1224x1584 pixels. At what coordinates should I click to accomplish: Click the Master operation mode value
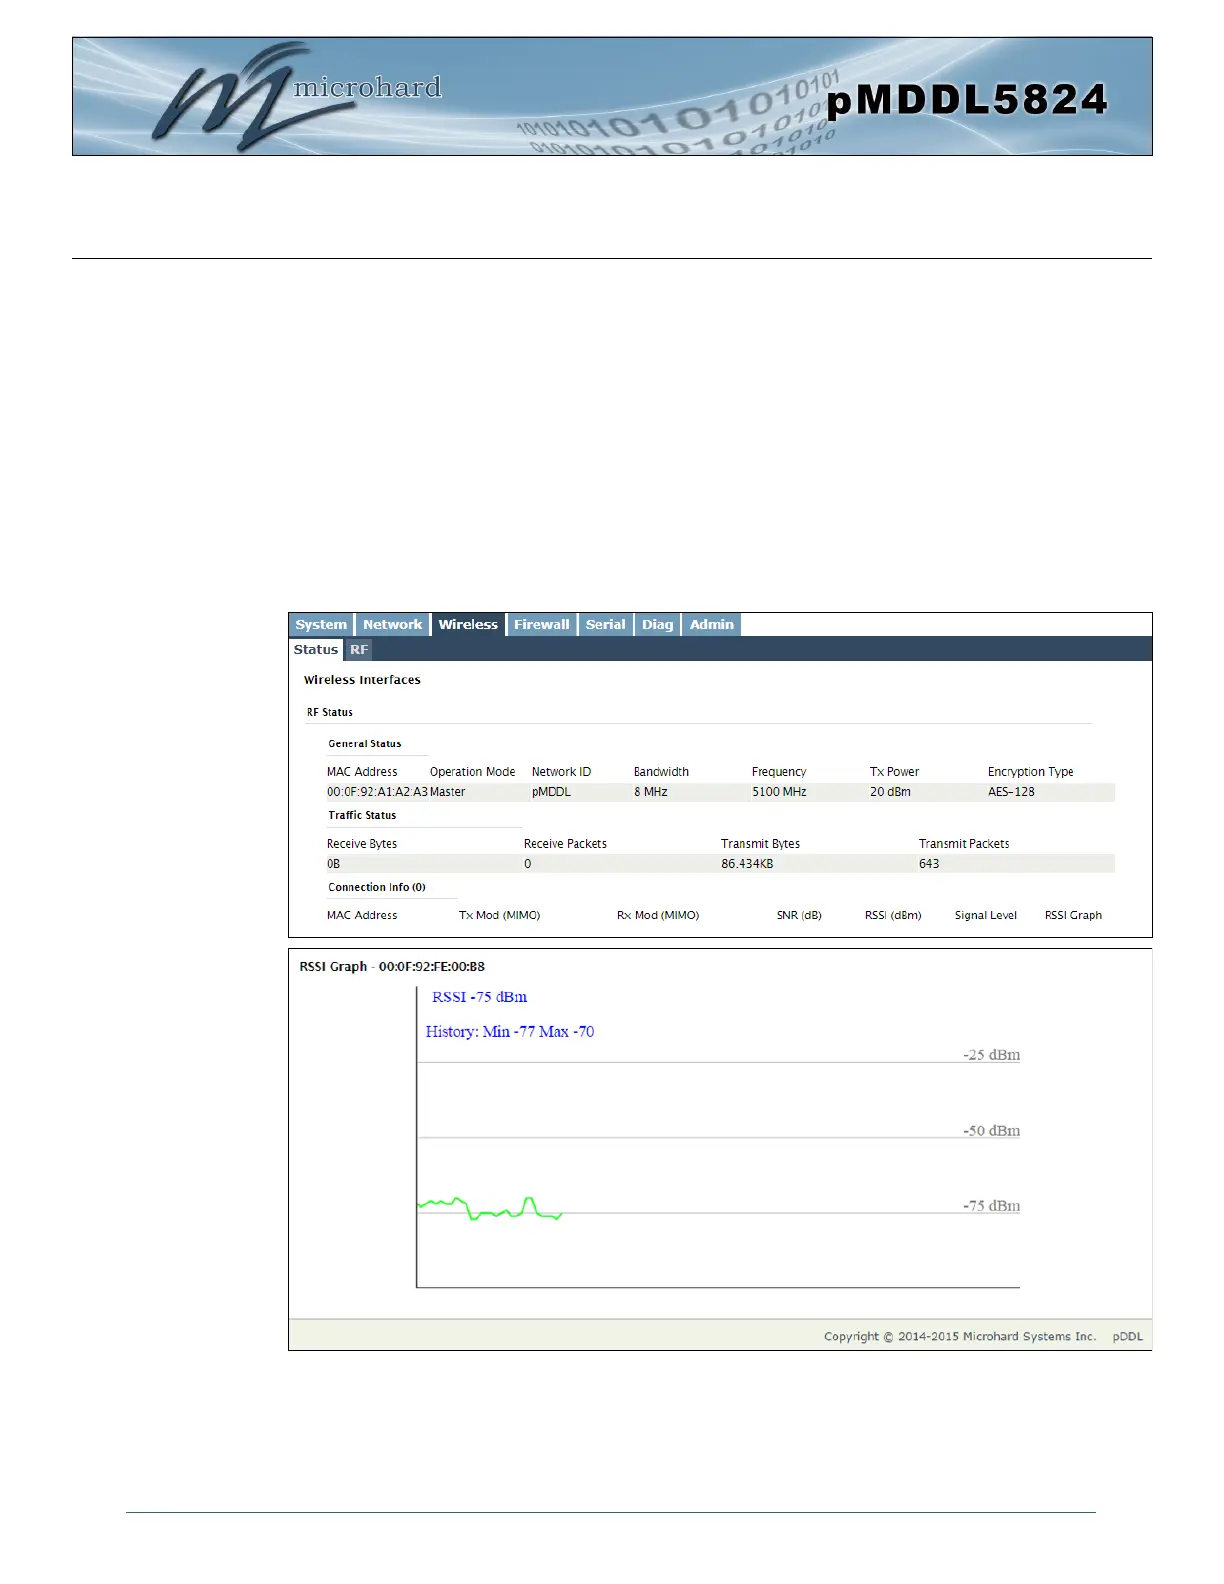(448, 792)
